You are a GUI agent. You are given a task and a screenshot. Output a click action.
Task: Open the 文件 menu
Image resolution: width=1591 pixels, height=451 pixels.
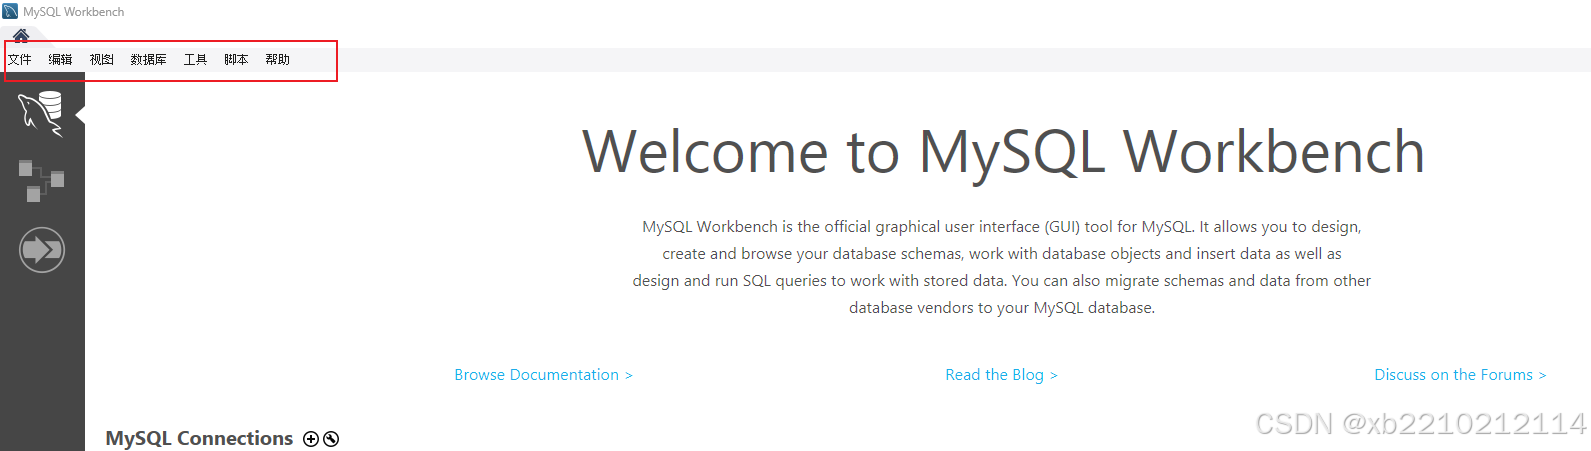[20, 60]
